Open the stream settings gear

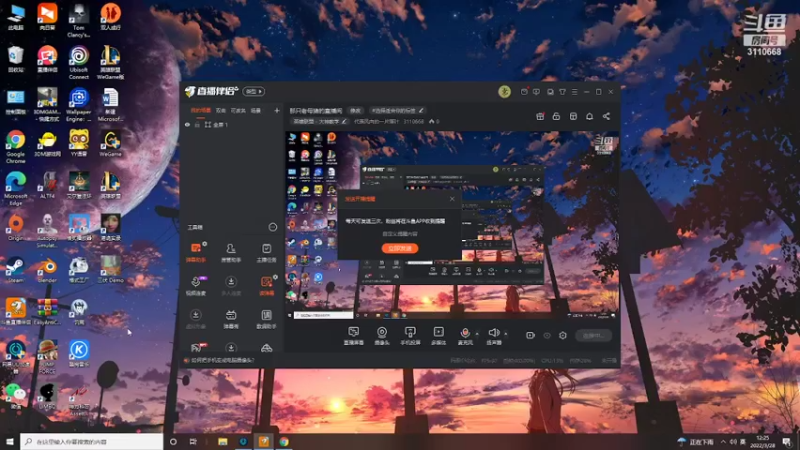tap(563, 335)
